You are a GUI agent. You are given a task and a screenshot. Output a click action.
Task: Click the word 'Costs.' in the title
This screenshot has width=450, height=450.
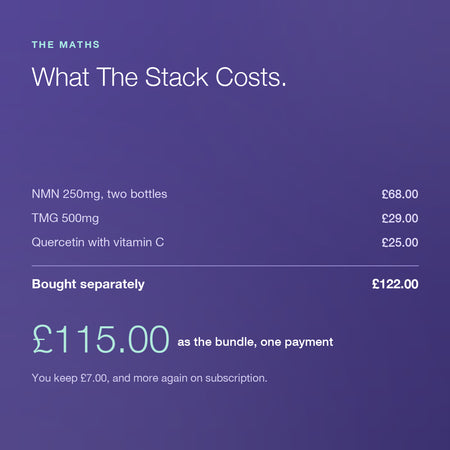(251, 77)
